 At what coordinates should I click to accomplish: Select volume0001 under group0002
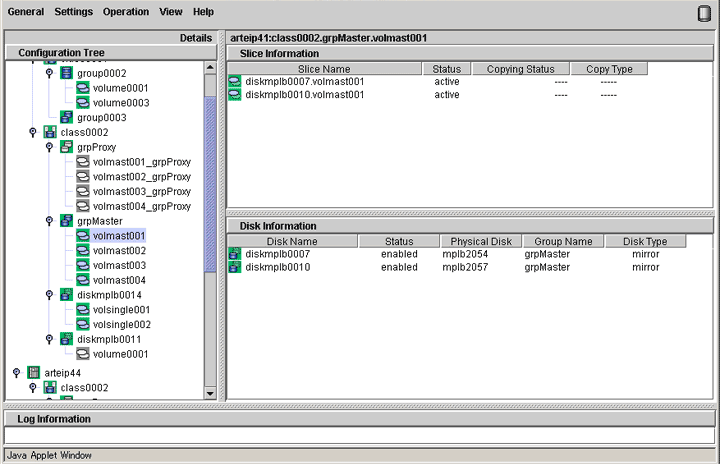point(120,88)
